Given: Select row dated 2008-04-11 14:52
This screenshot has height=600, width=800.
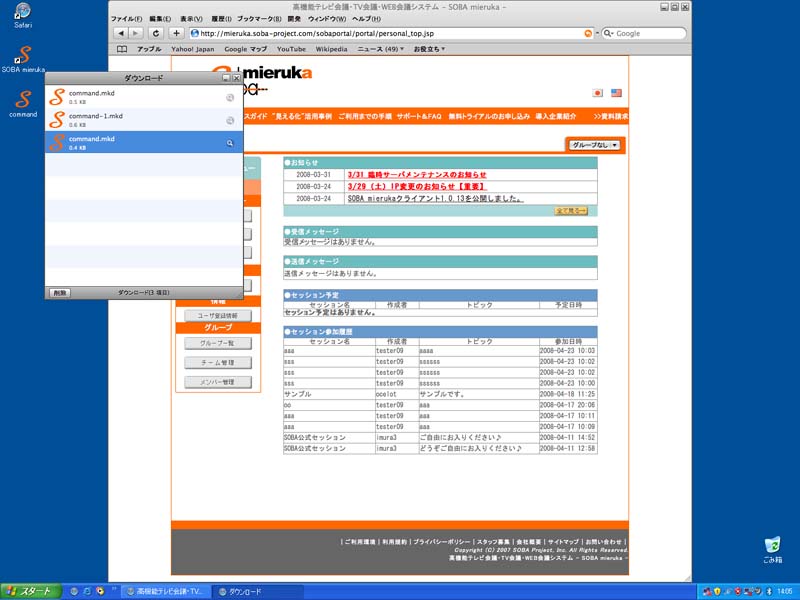Looking at the screenshot, I should pyautogui.click(x=440, y=437).
